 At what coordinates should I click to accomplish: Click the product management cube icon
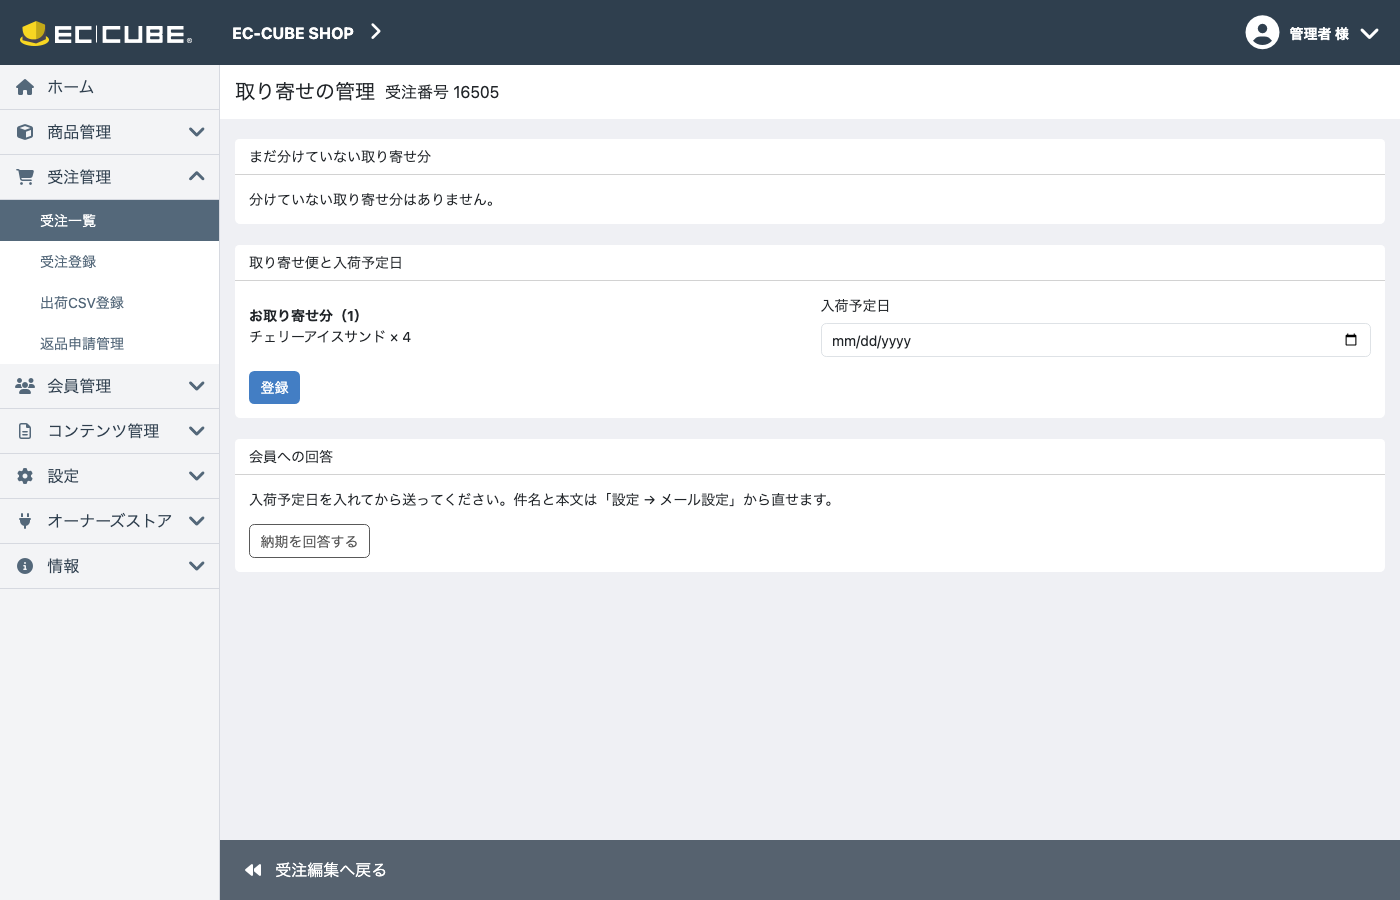25,132
